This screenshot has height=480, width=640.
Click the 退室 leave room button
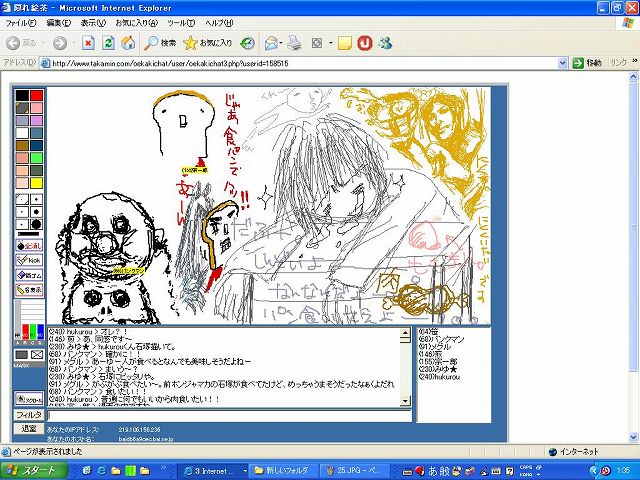[29, 428]
